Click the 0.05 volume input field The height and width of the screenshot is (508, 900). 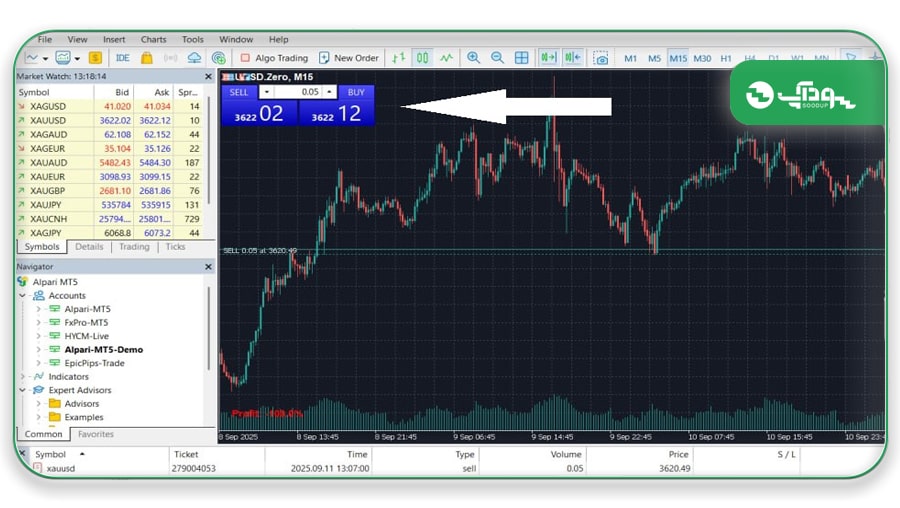pyautogui.click(x=298, y=92)
